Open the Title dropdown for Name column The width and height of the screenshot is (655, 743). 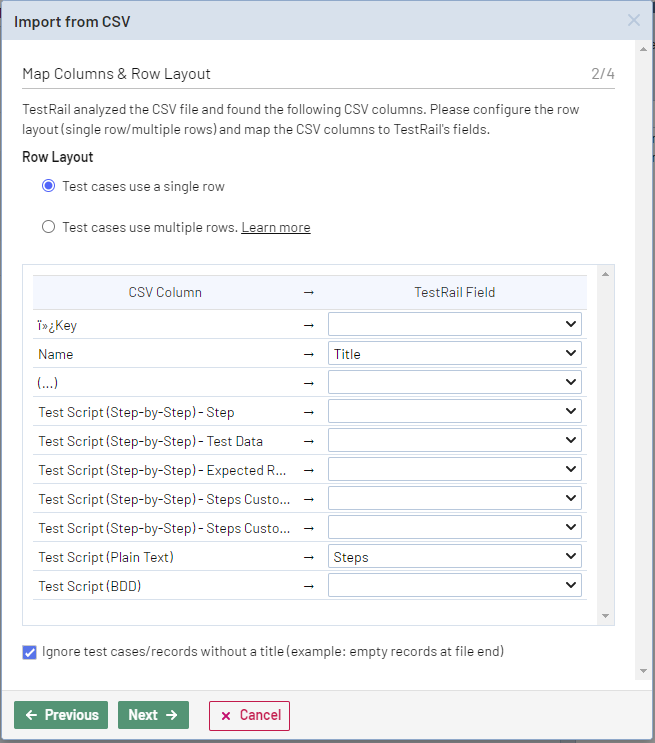(x=454, y=353)
